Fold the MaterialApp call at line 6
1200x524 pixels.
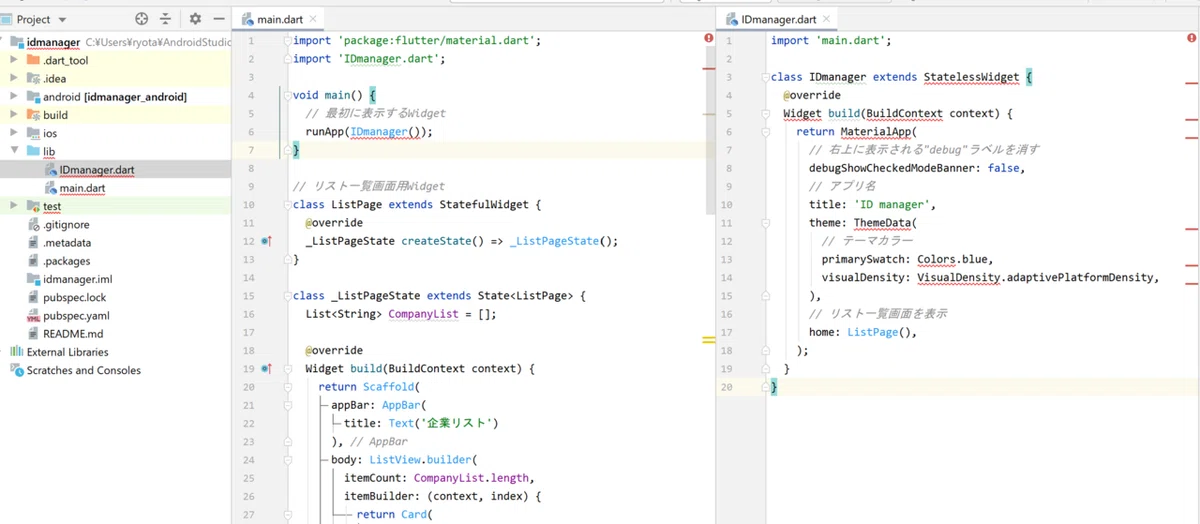point(765,132)
